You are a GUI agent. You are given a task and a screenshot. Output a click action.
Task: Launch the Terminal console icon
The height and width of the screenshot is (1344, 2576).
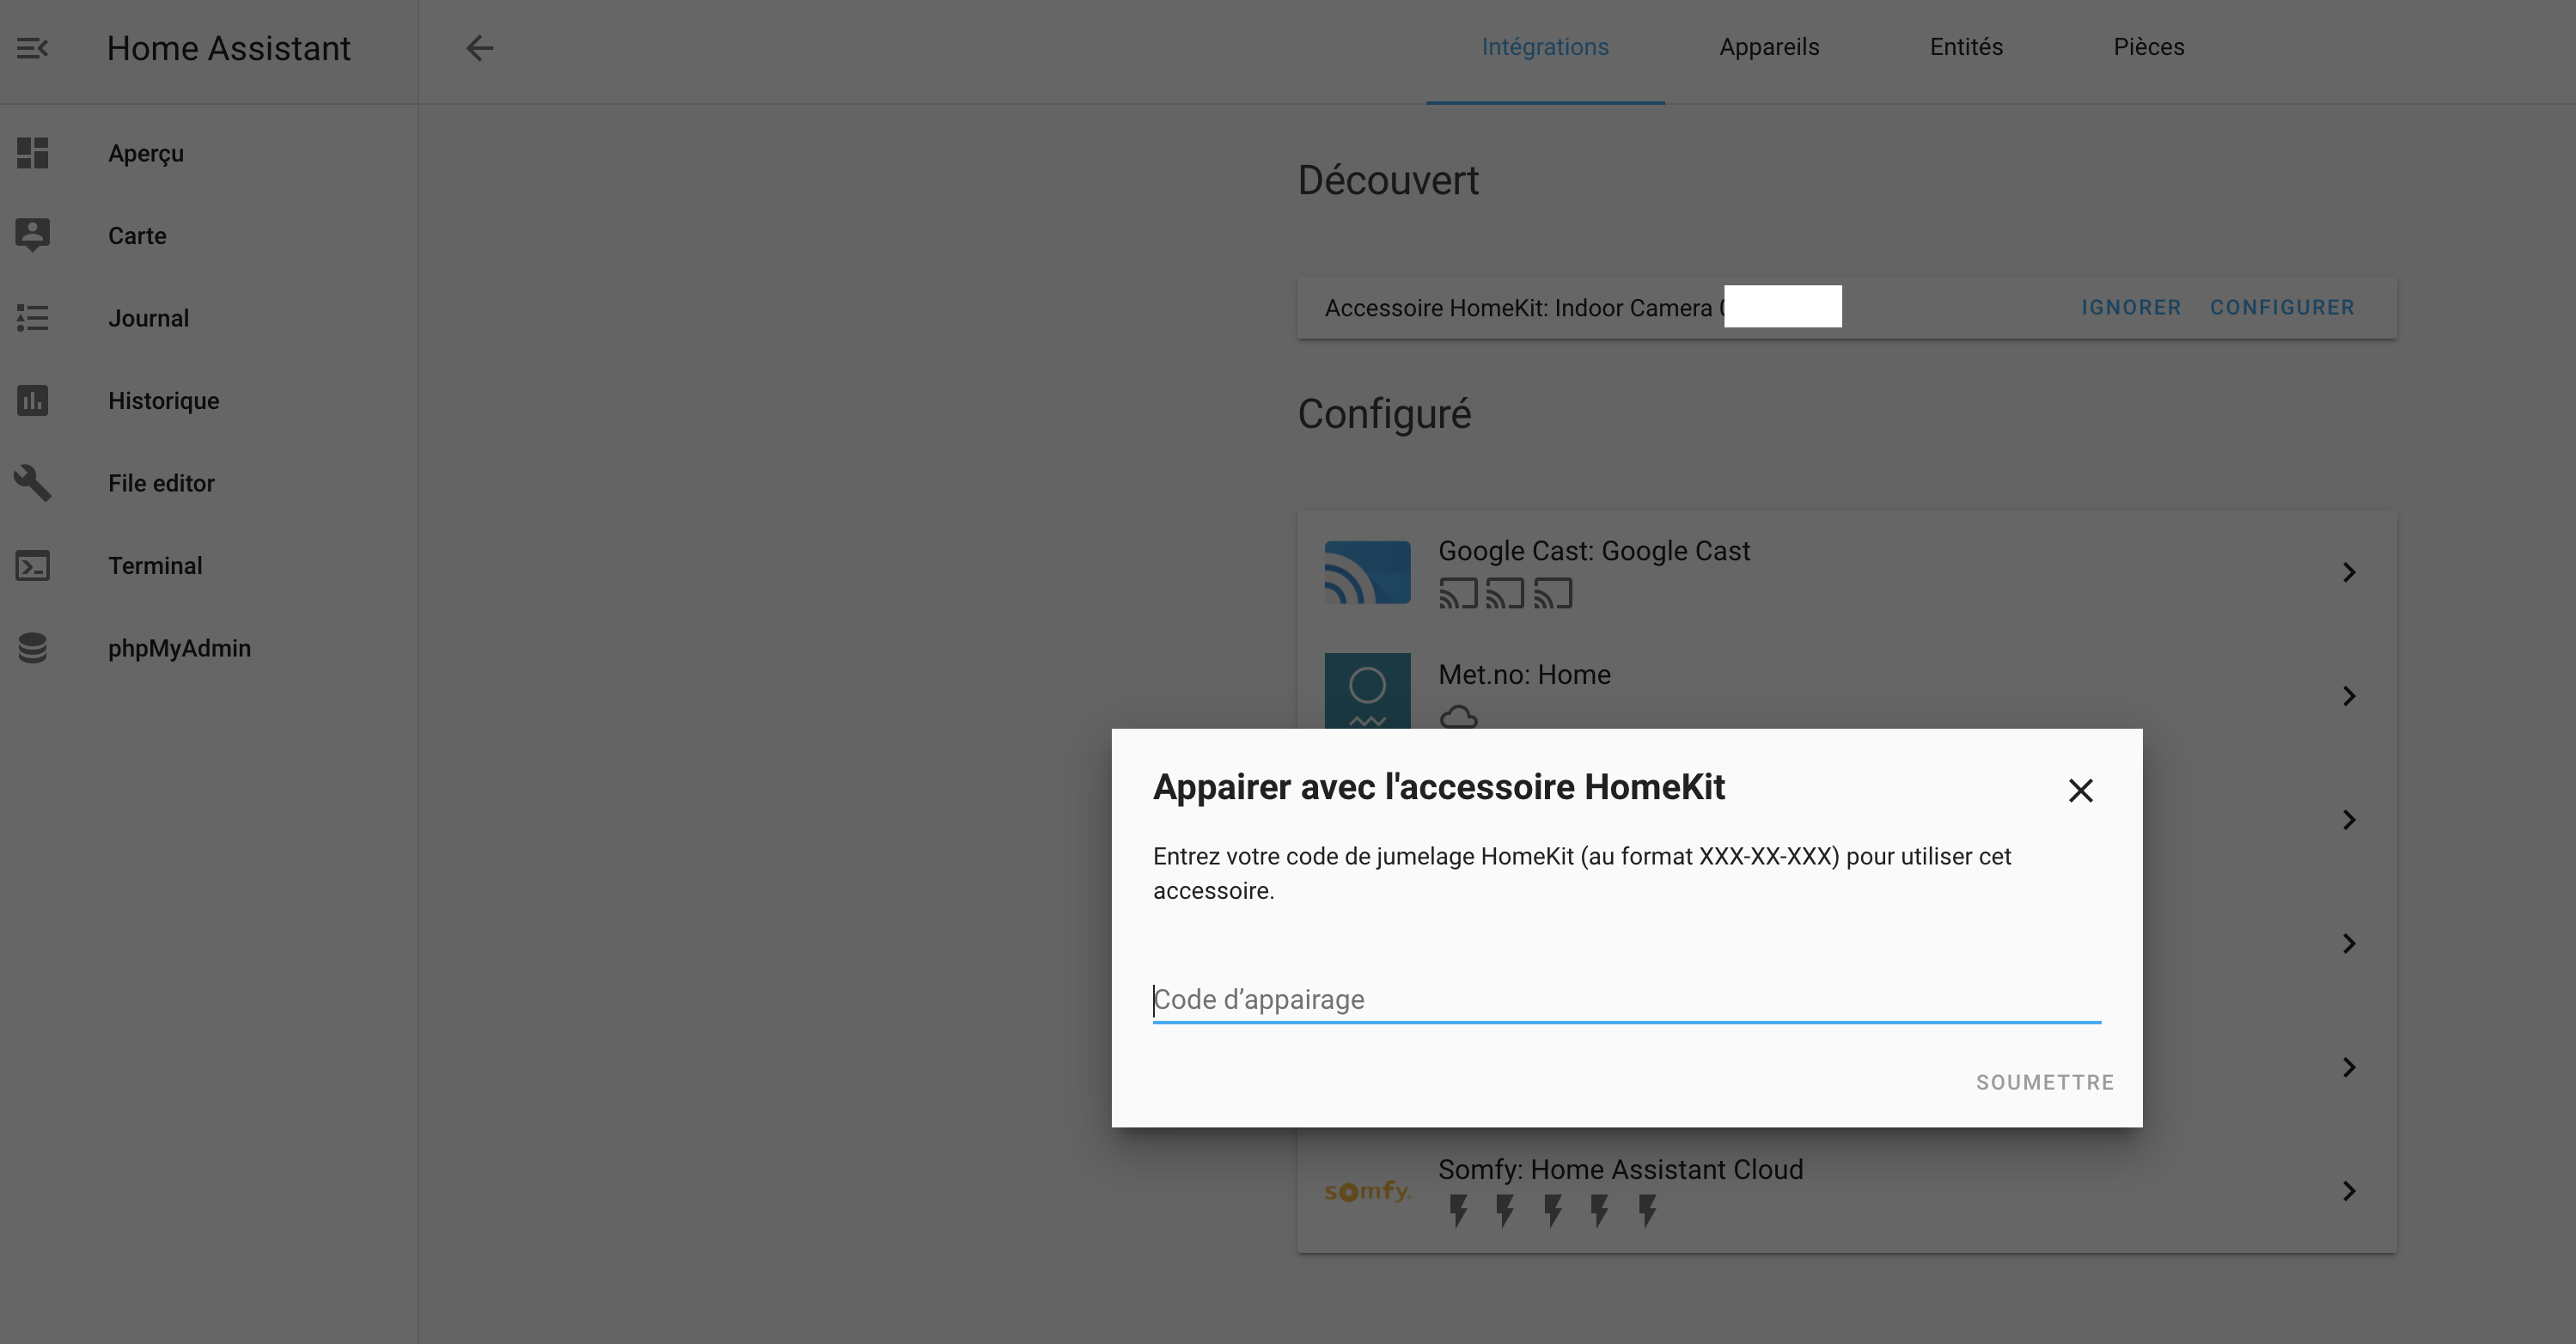(32, 565)
